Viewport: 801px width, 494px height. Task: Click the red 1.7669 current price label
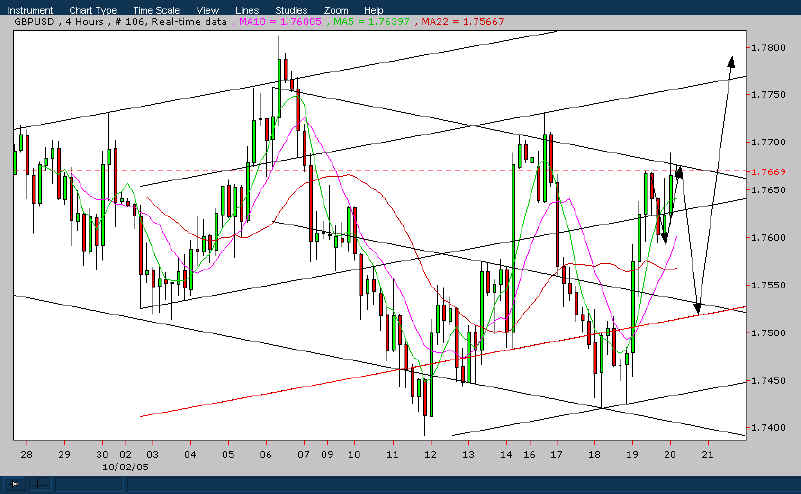[x=768, y=172]
